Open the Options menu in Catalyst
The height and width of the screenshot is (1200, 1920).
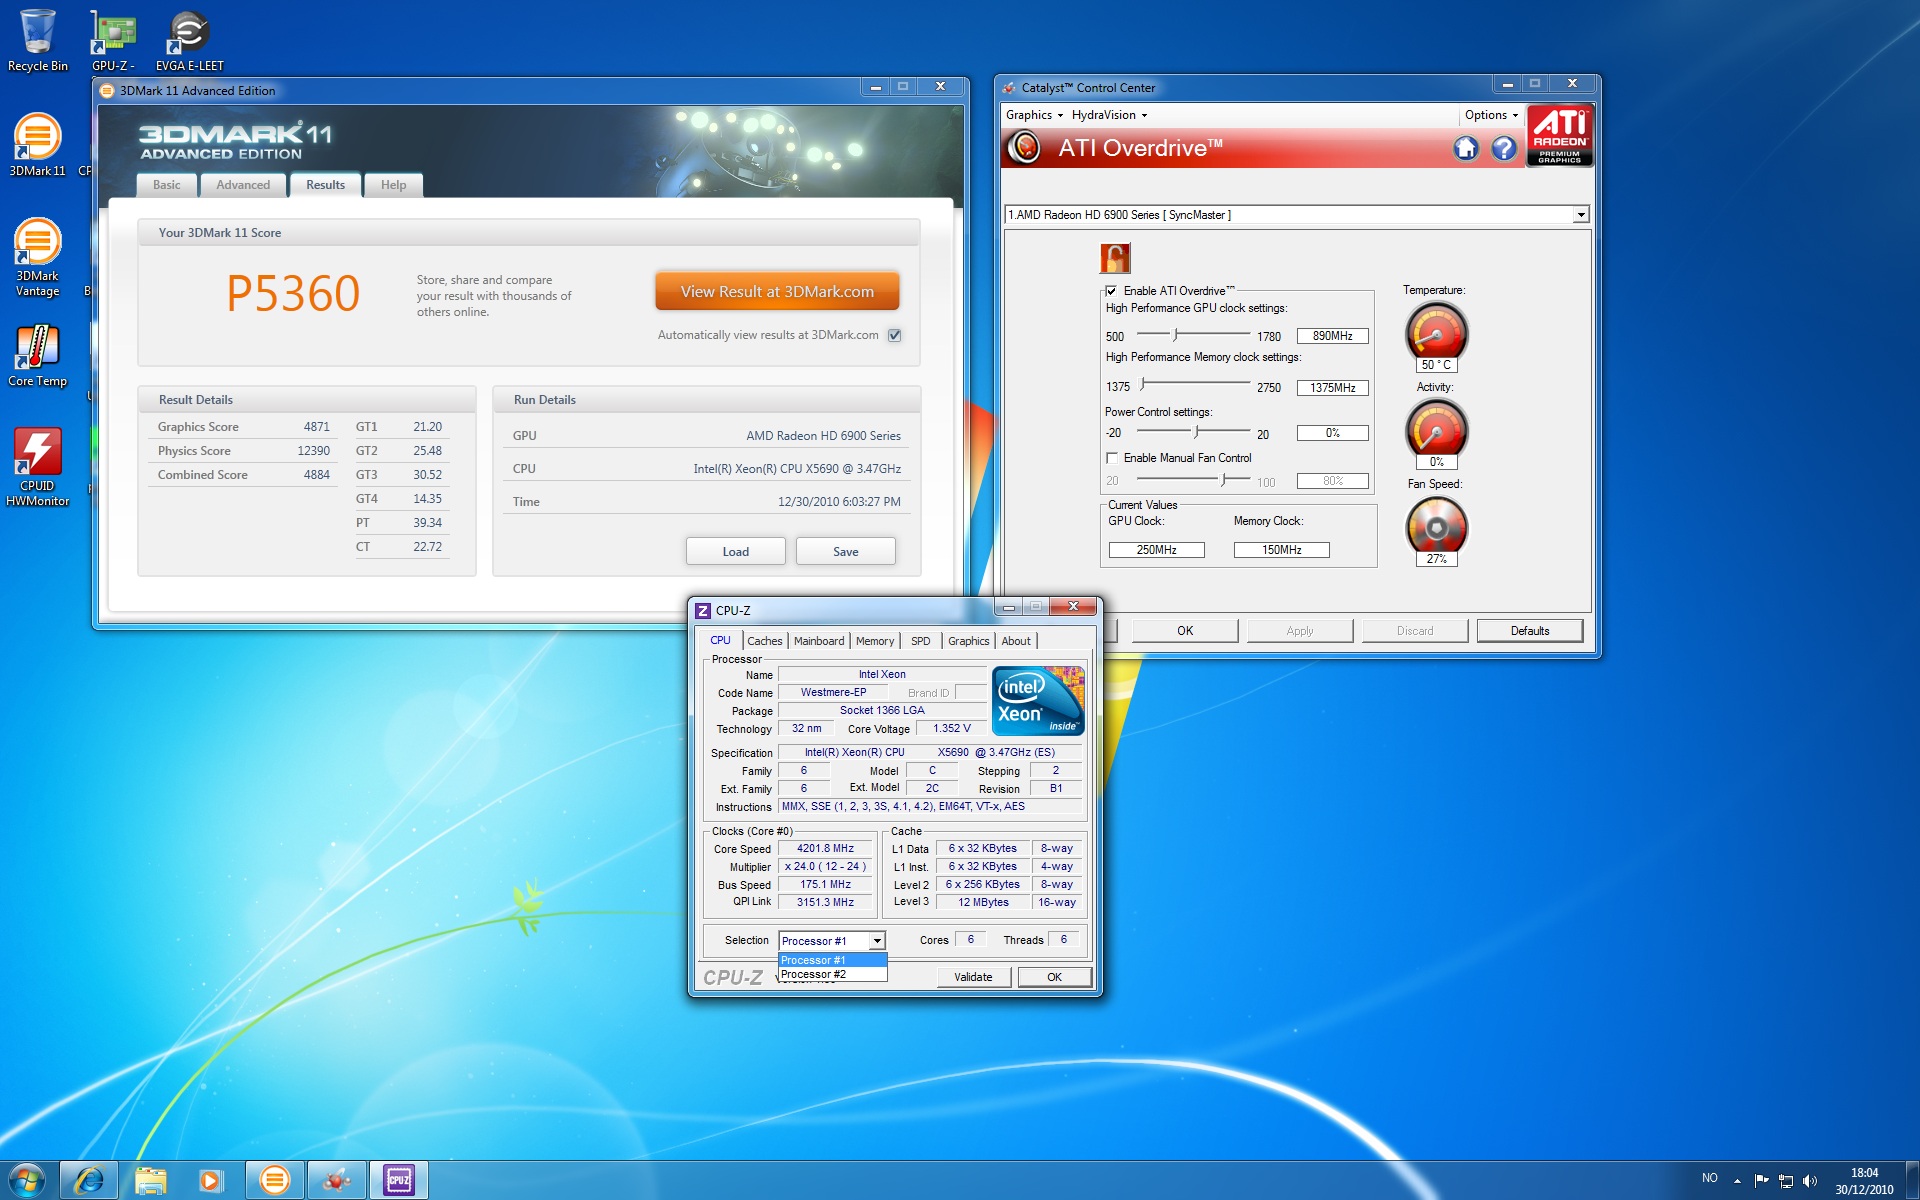(1491, 115)
